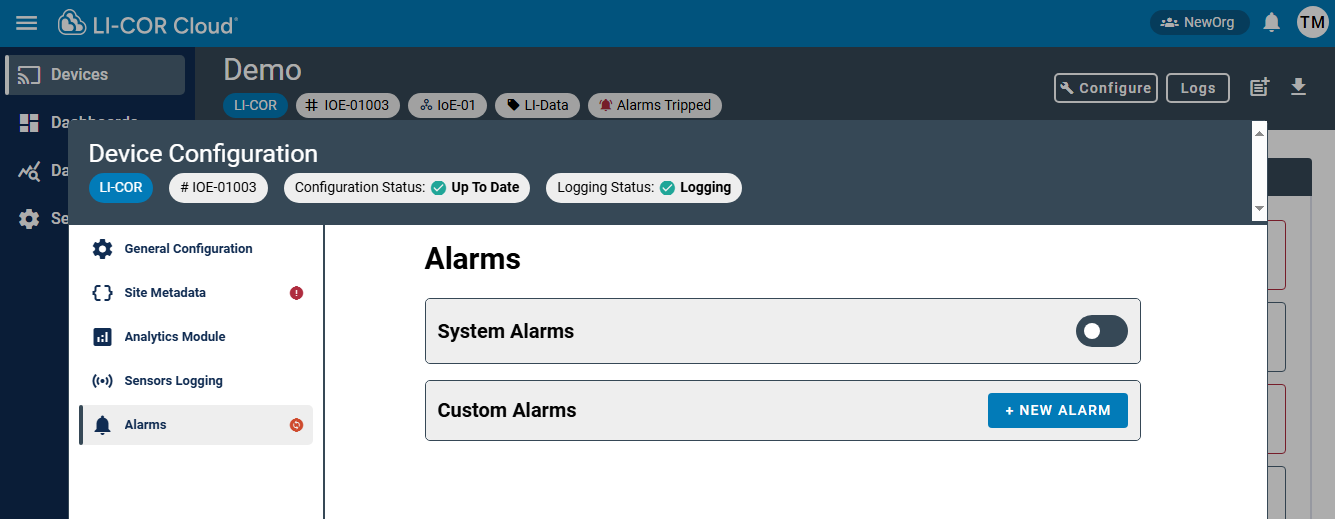Open the General Configuration section
The image size is (1335, 519).
pyautogui.click(x=196, y=249)
